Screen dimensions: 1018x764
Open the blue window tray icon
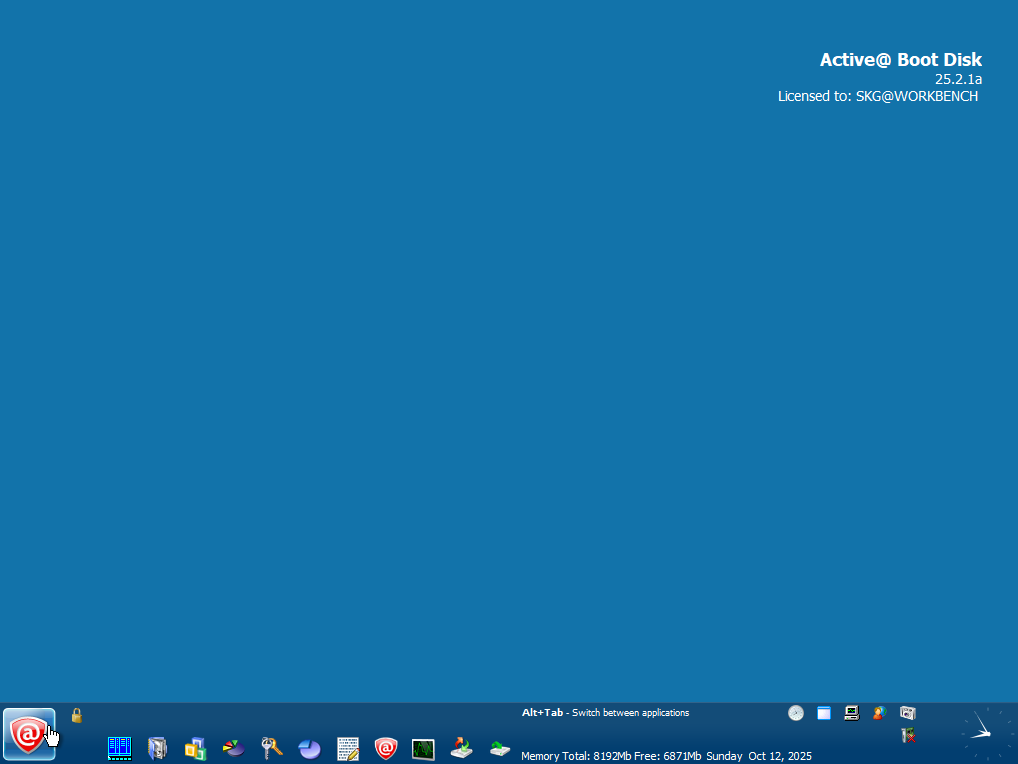[x=824, y=713]
